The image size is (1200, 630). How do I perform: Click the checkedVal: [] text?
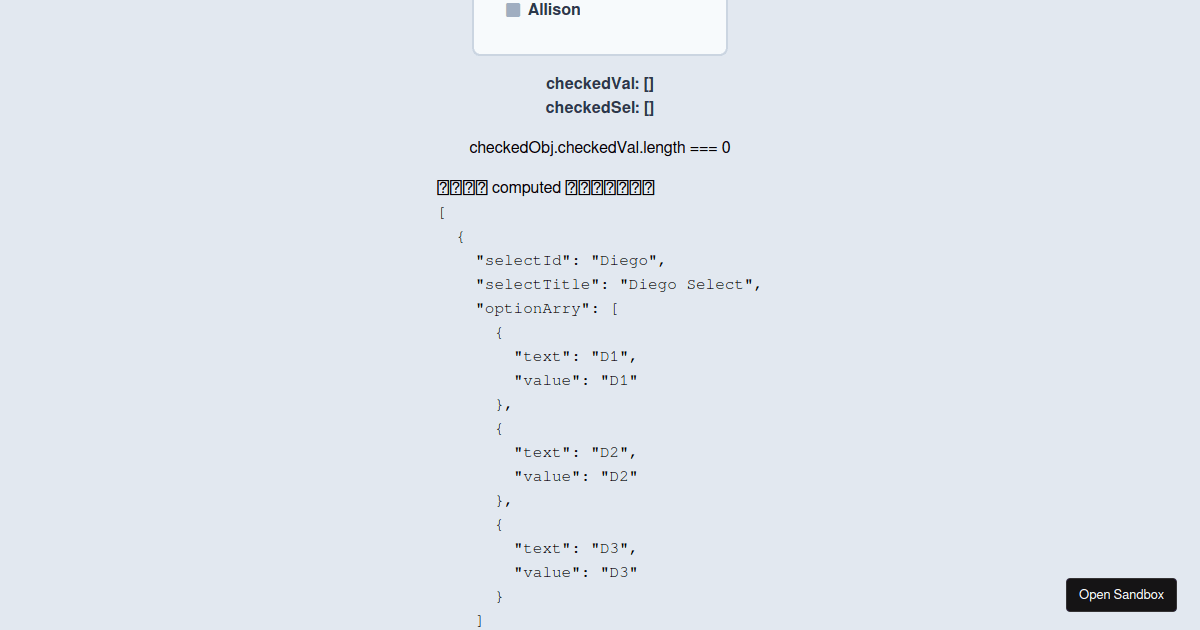point(599,83)
